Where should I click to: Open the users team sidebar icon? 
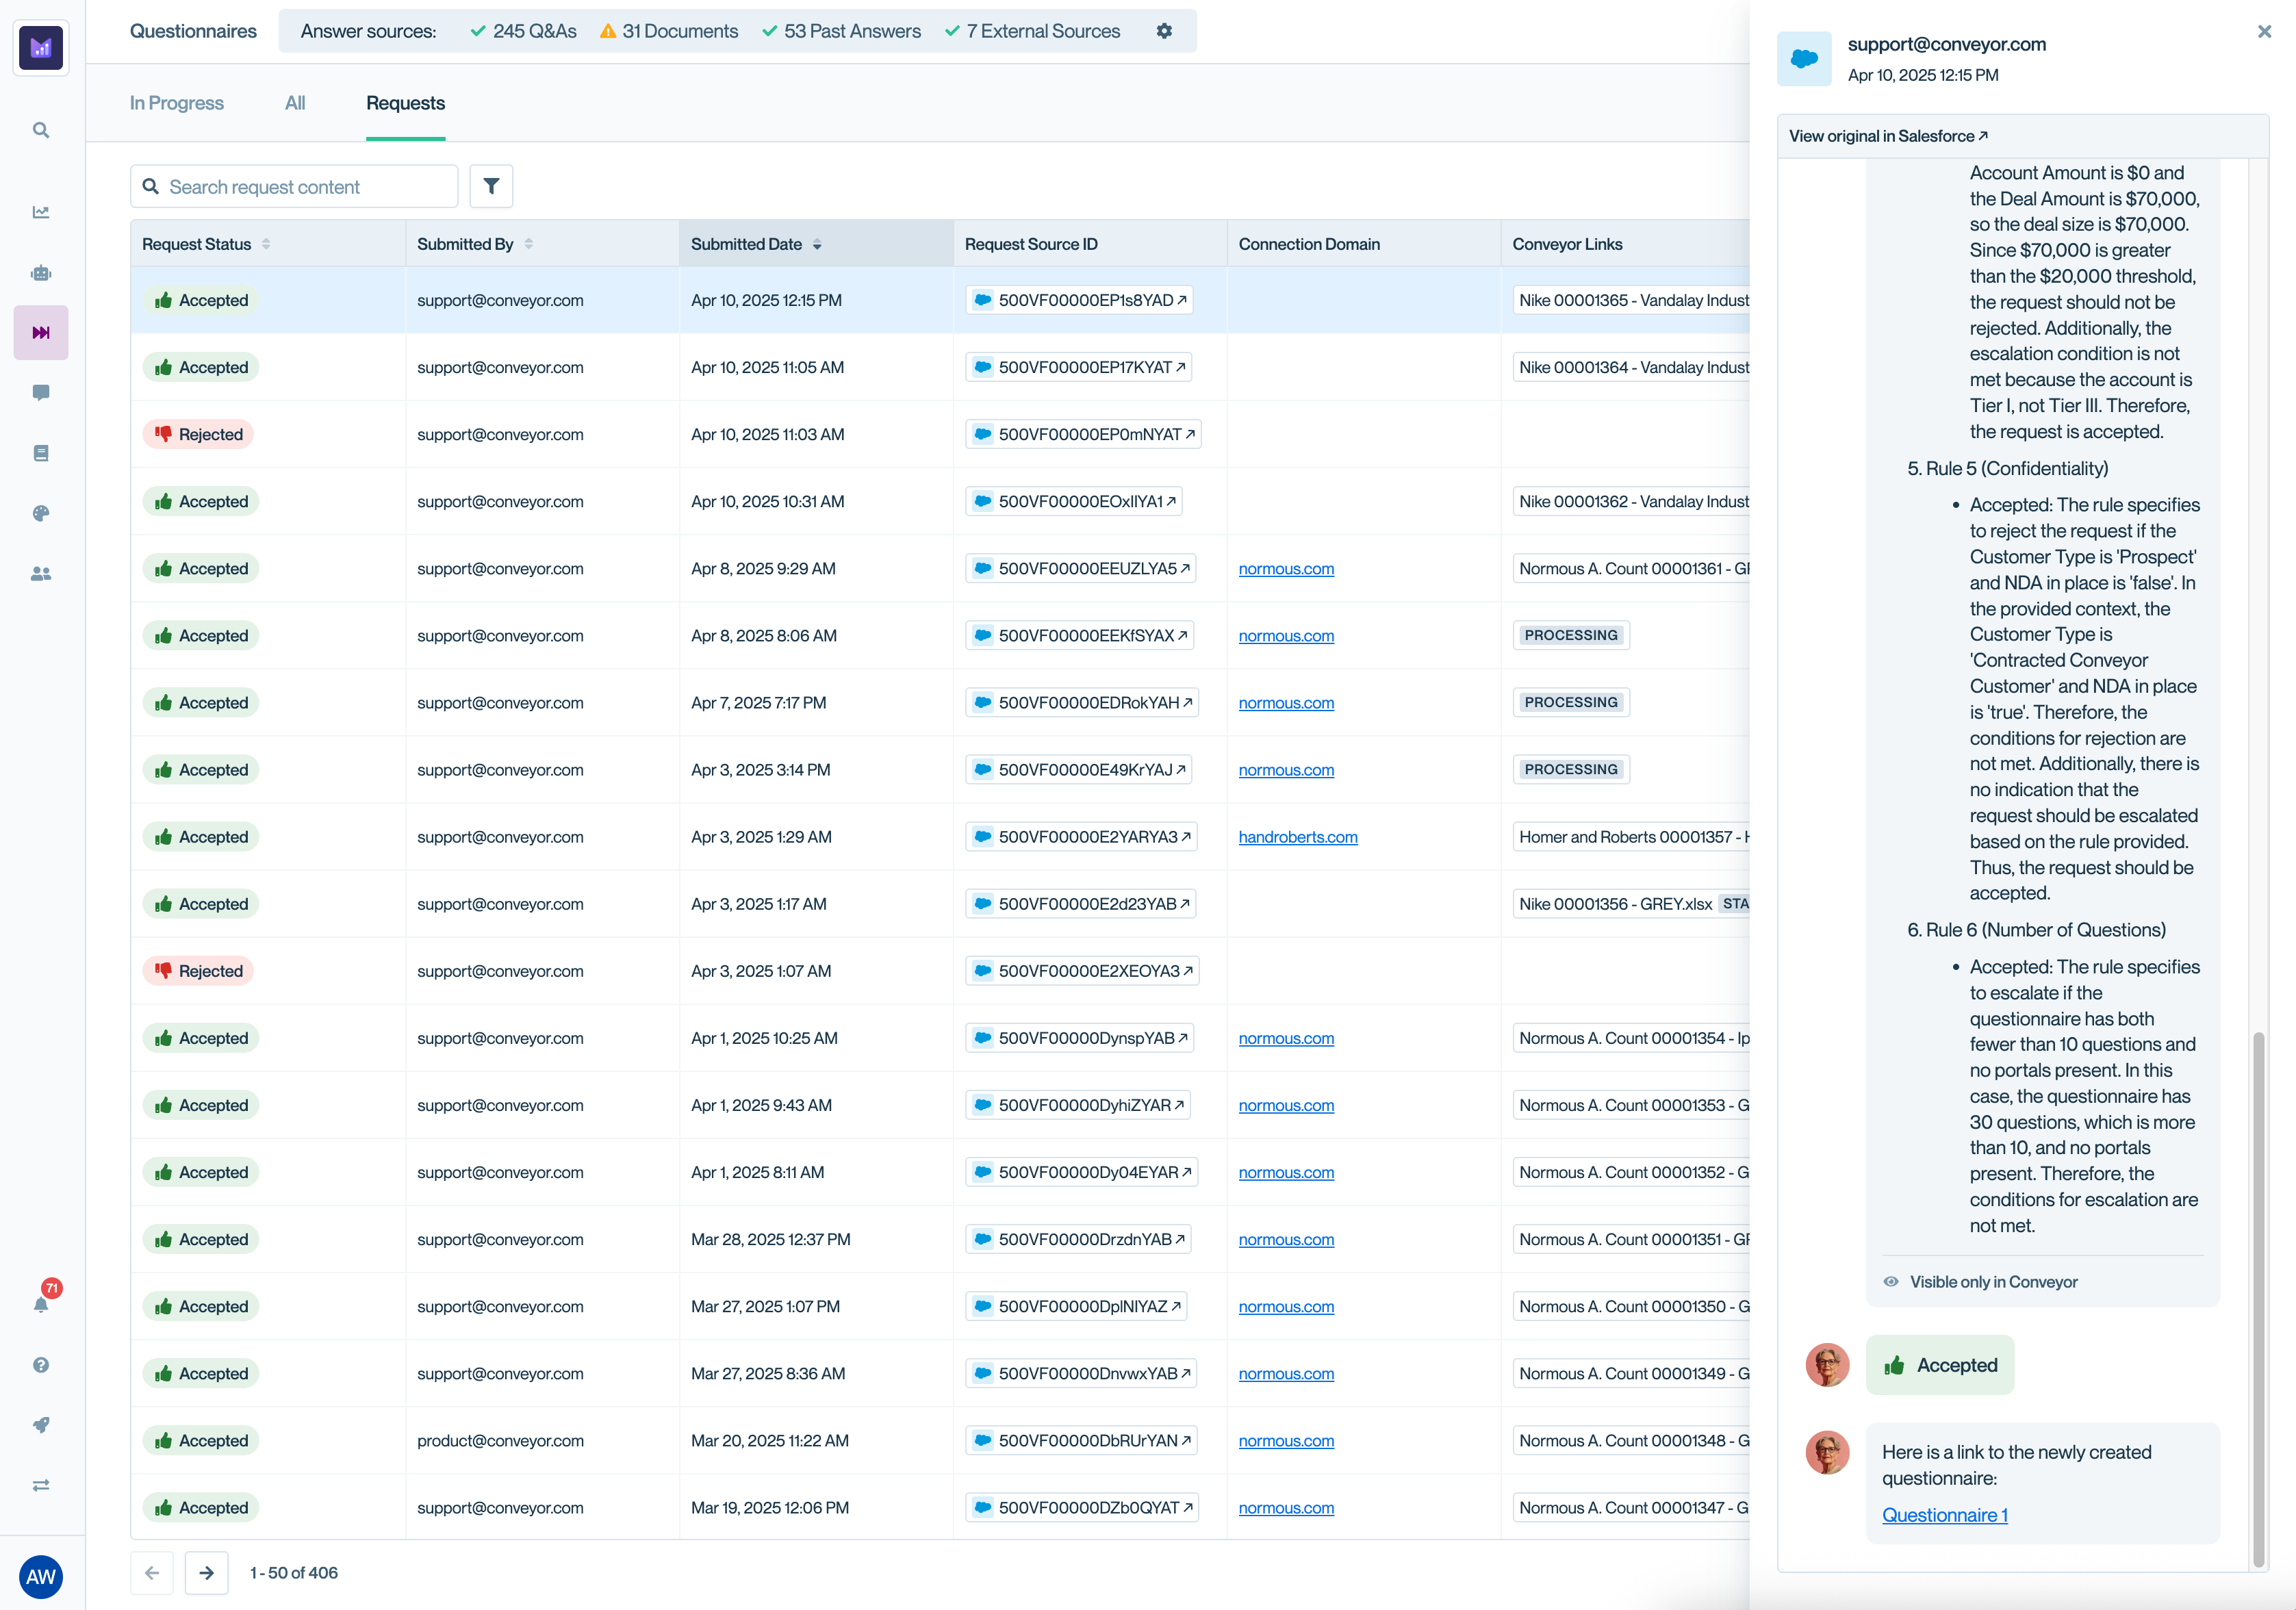(x=41, y=574)
